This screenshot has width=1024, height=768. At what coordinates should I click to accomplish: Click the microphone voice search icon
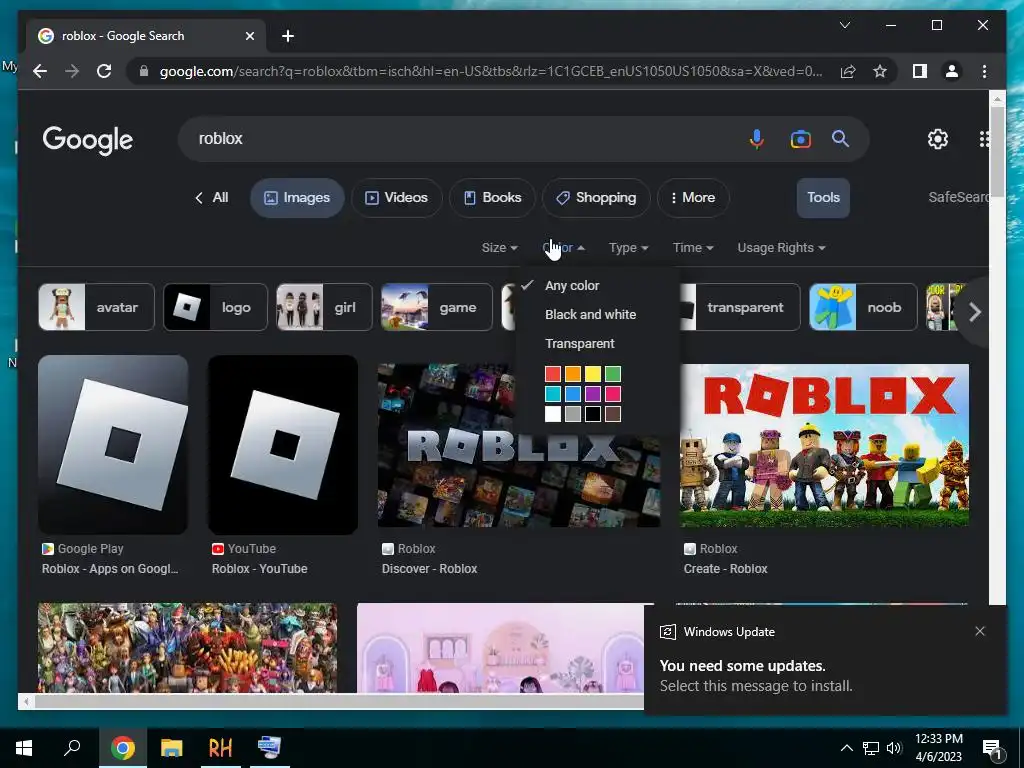coord(756,139)
